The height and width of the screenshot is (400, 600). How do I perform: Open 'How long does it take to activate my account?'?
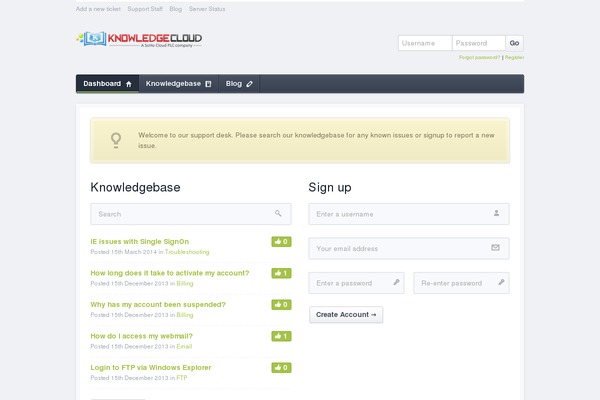tap(170, 273)
